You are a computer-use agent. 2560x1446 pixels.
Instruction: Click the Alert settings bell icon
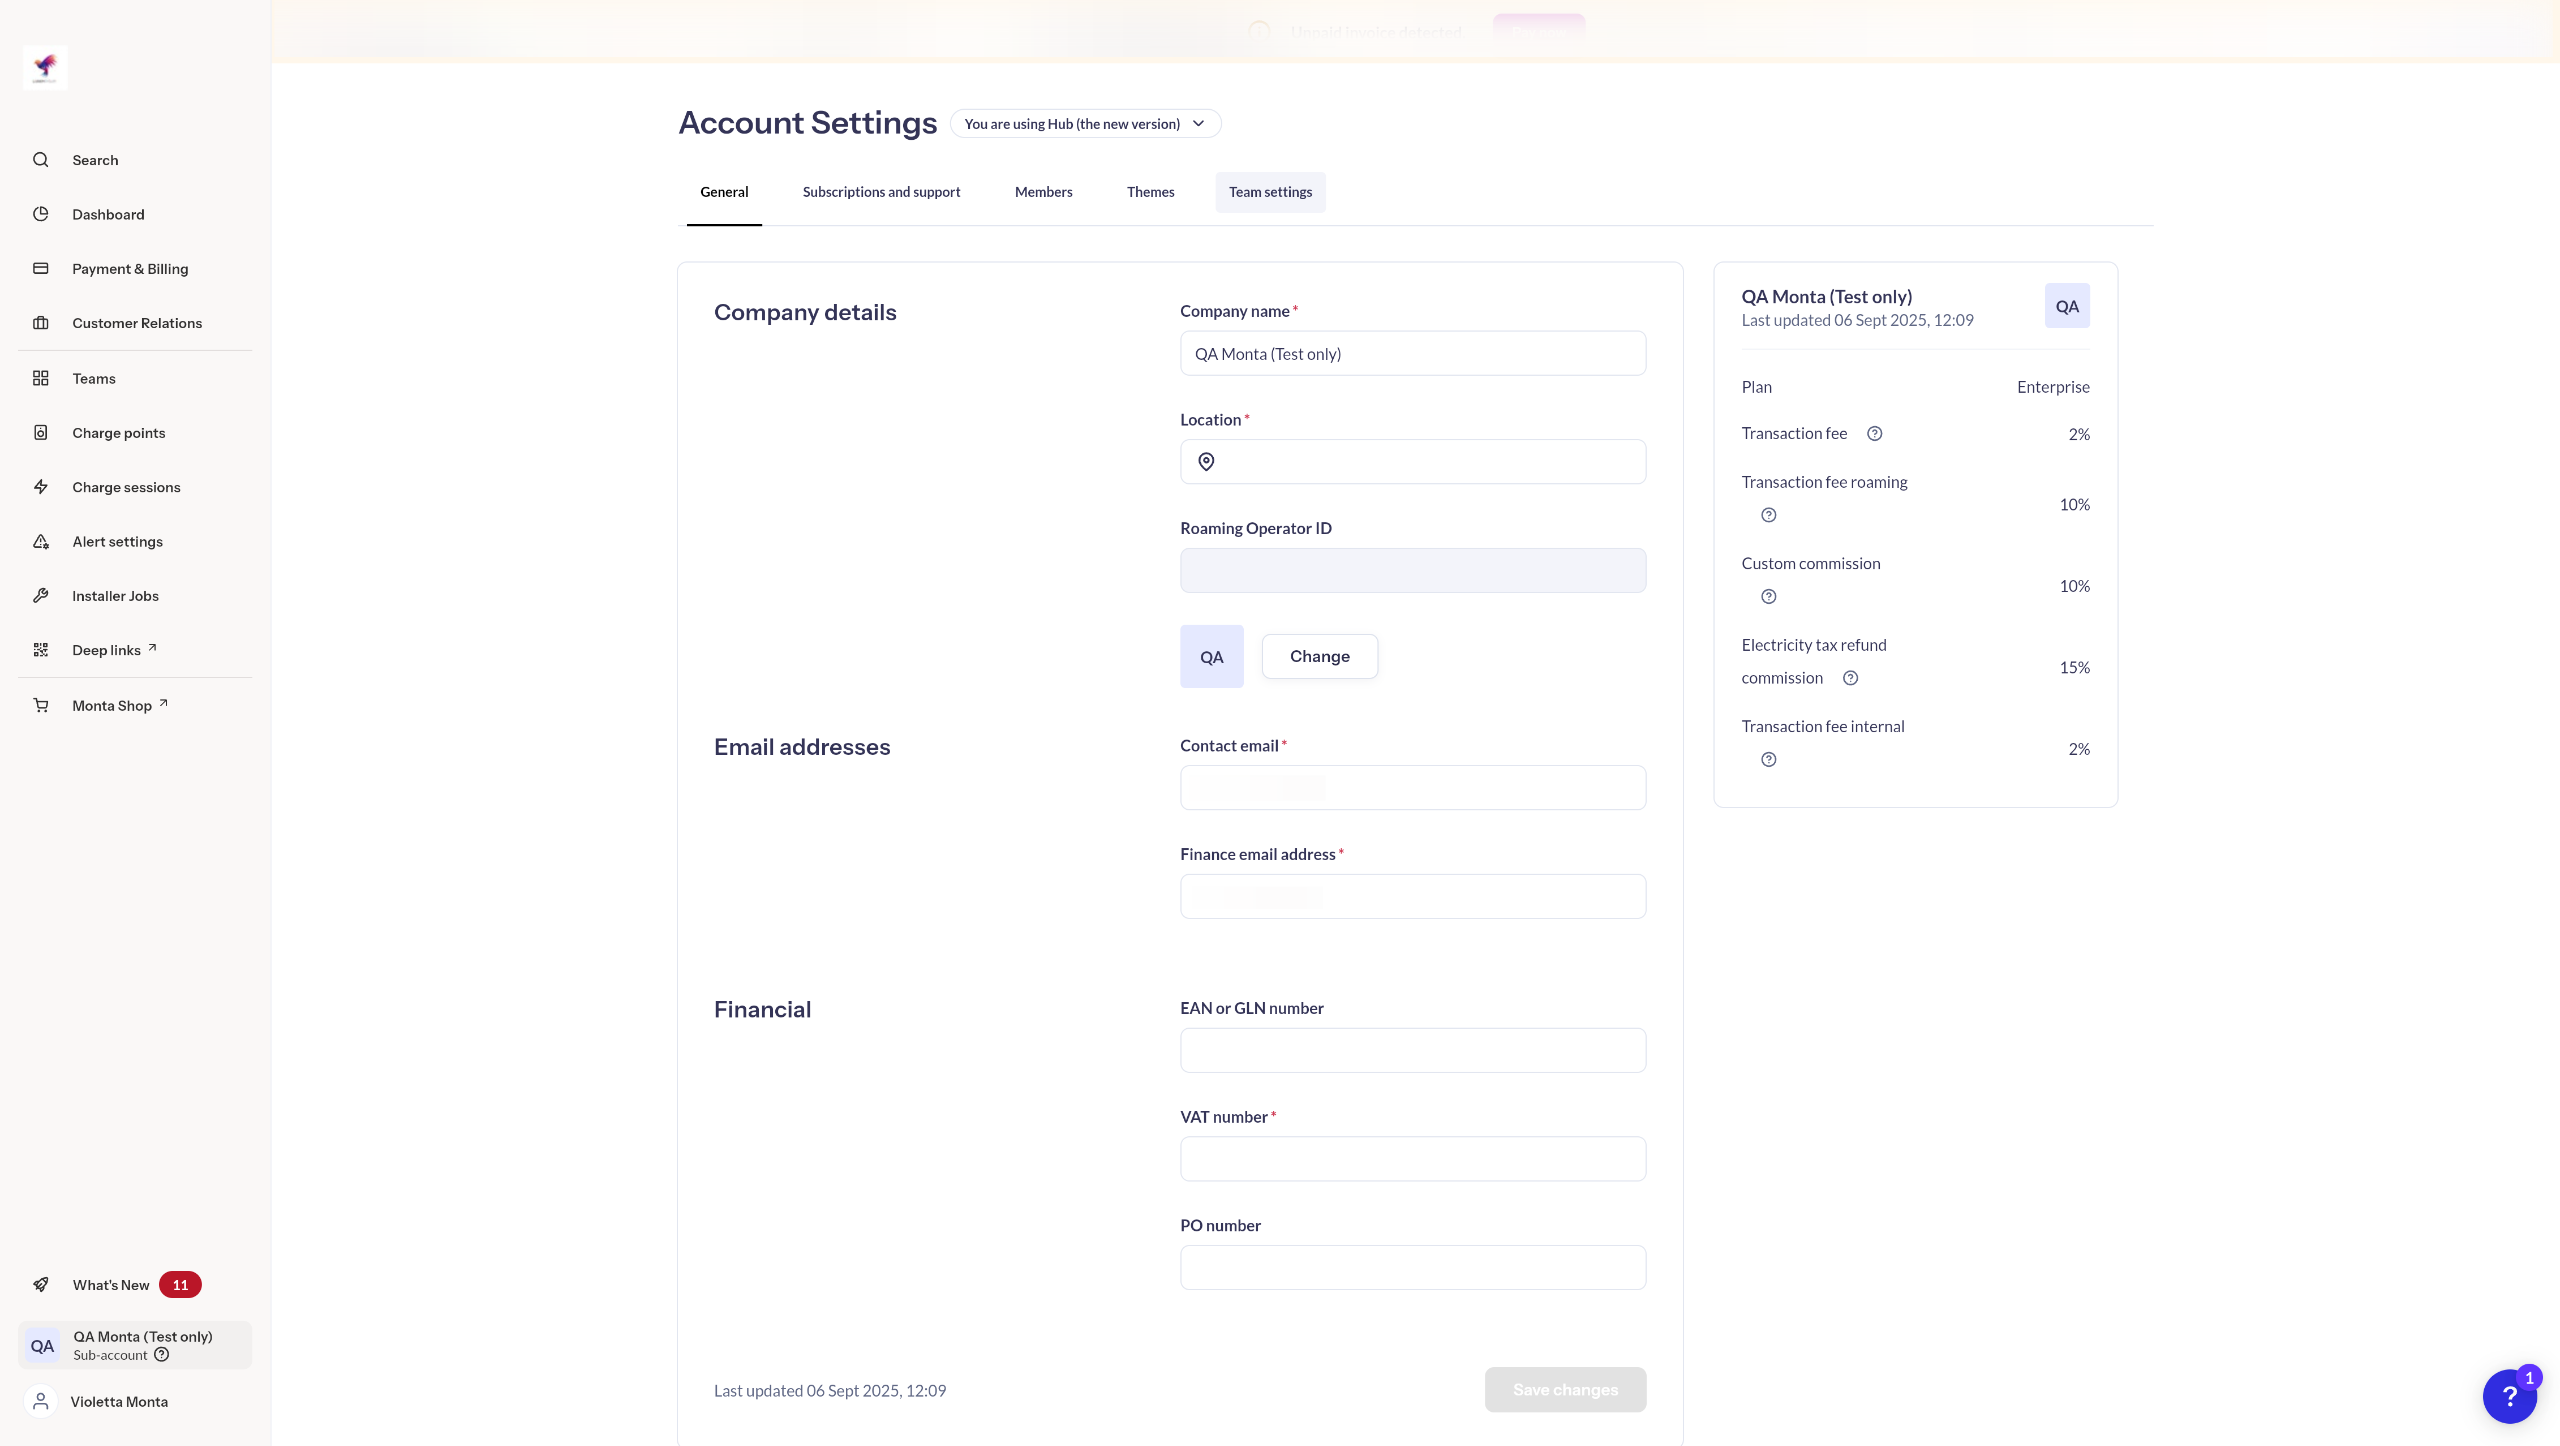40,541
